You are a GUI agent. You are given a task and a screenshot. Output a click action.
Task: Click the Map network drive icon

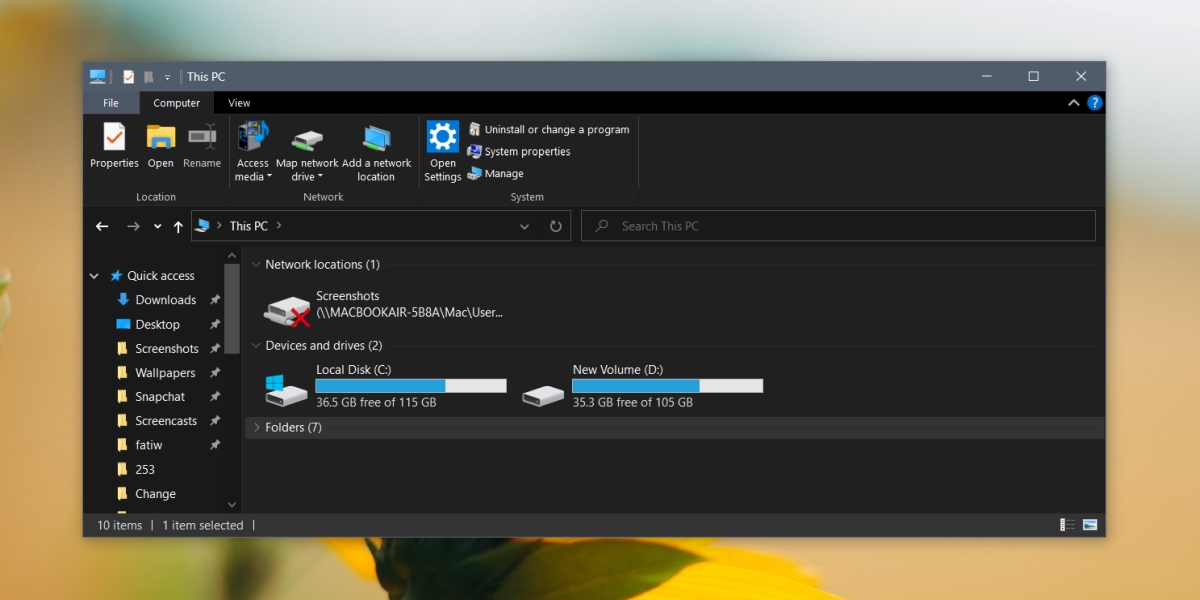click(307, 140)
